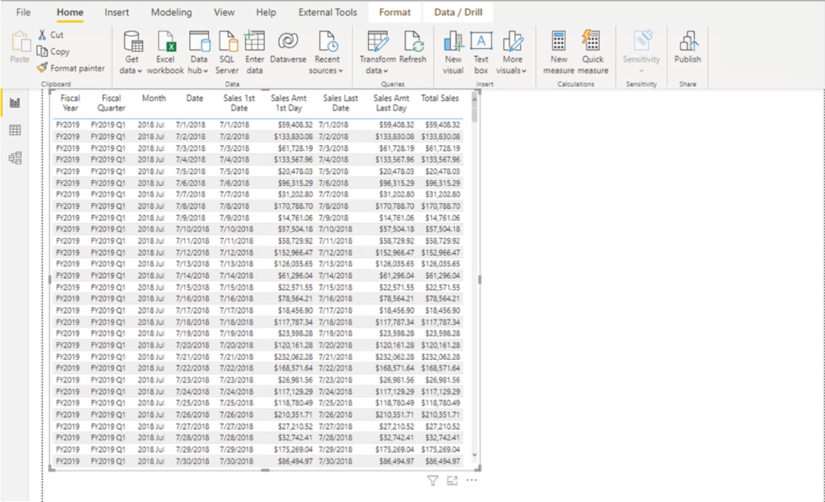Refresh the data queries
The image size is (825, 502).
[412, 41]
